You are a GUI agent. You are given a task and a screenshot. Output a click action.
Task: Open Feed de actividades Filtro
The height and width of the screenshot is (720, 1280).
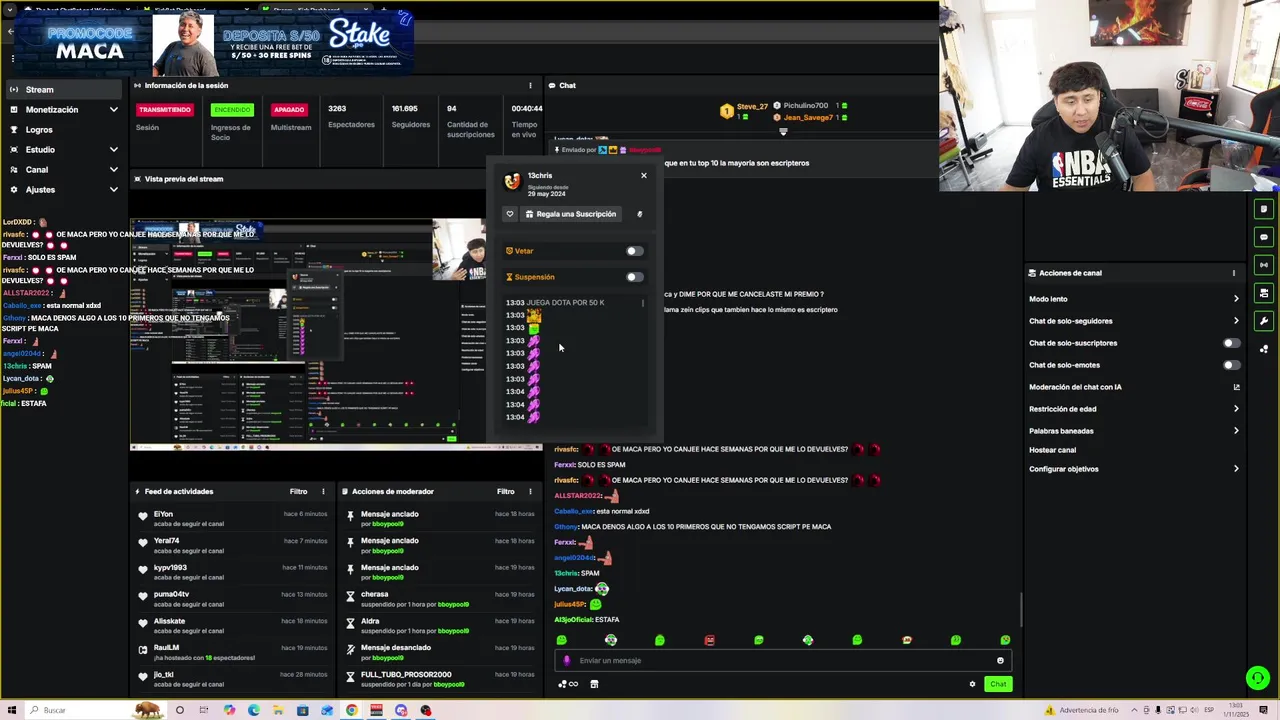click(x=299, y=492)
